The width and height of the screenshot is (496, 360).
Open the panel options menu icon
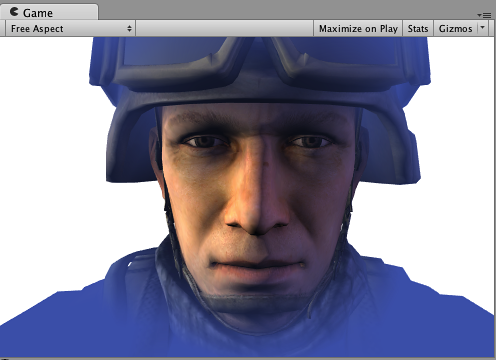[x=484, y=15]
